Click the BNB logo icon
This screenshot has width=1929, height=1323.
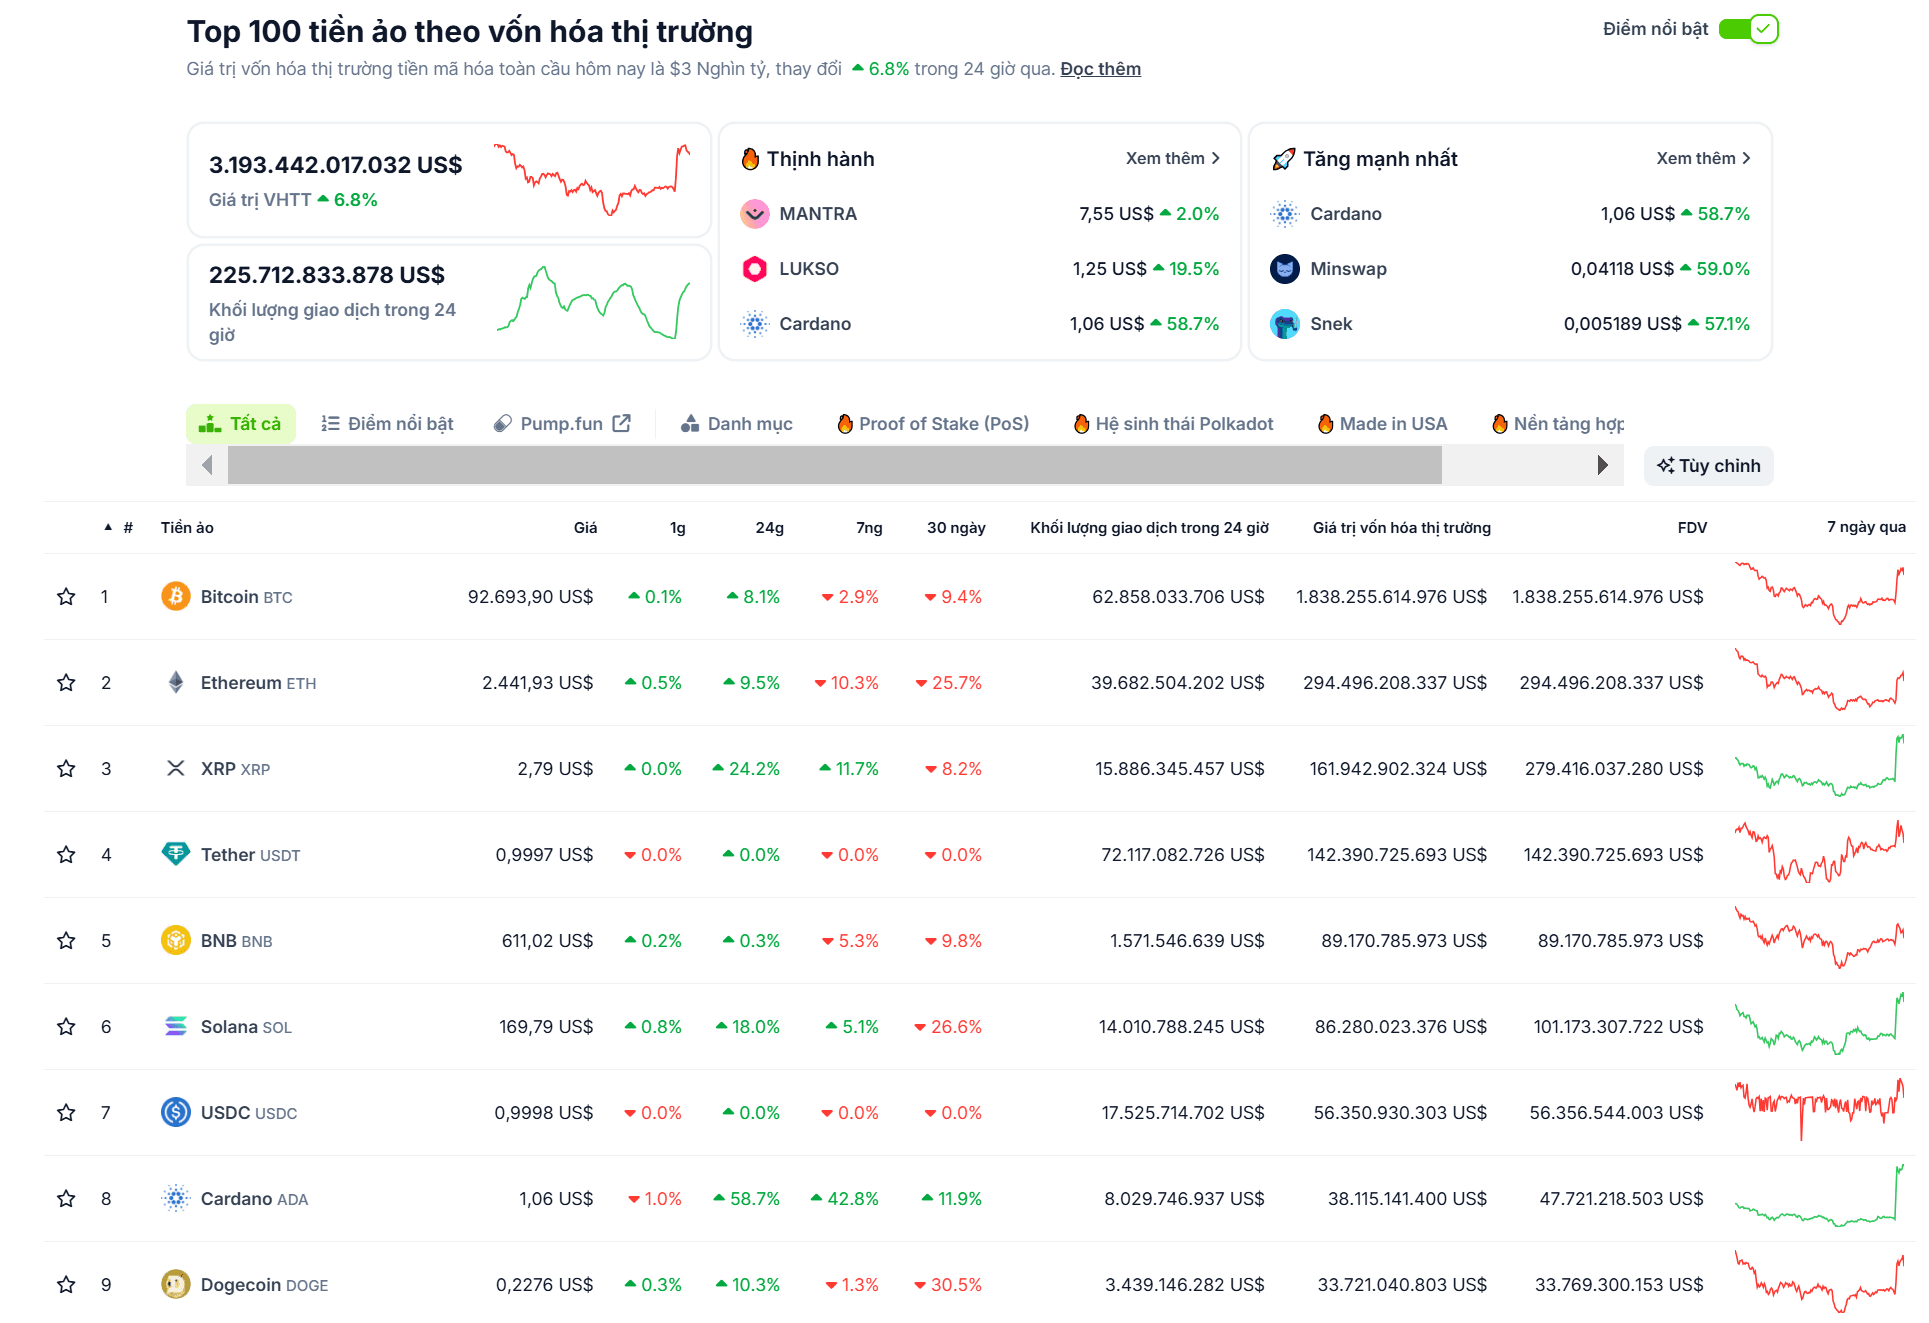click(176, 941)
